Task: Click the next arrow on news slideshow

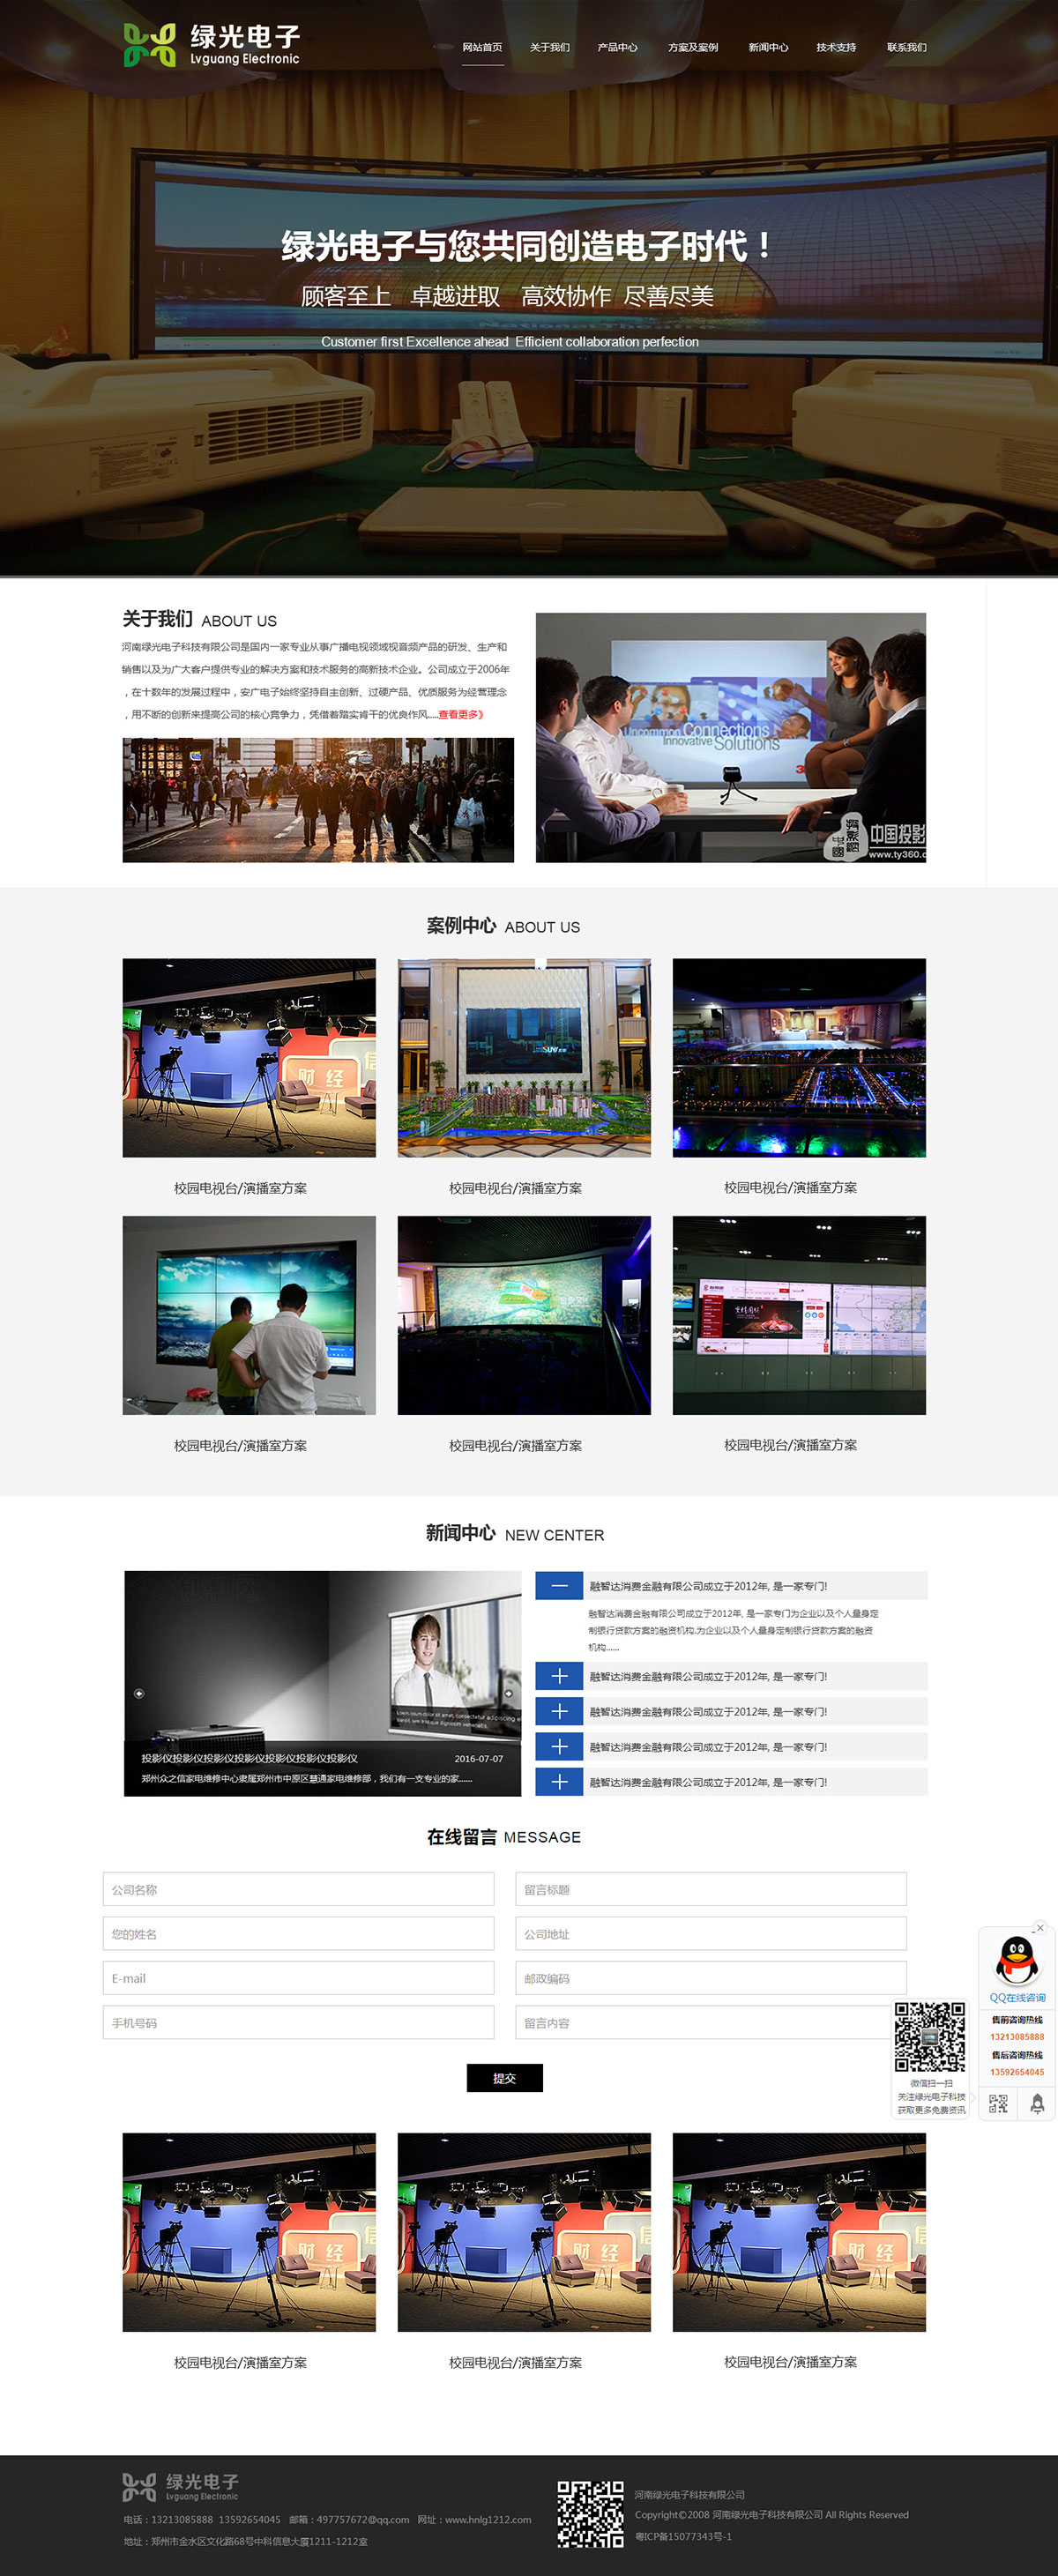Action: pos(508,1693)
